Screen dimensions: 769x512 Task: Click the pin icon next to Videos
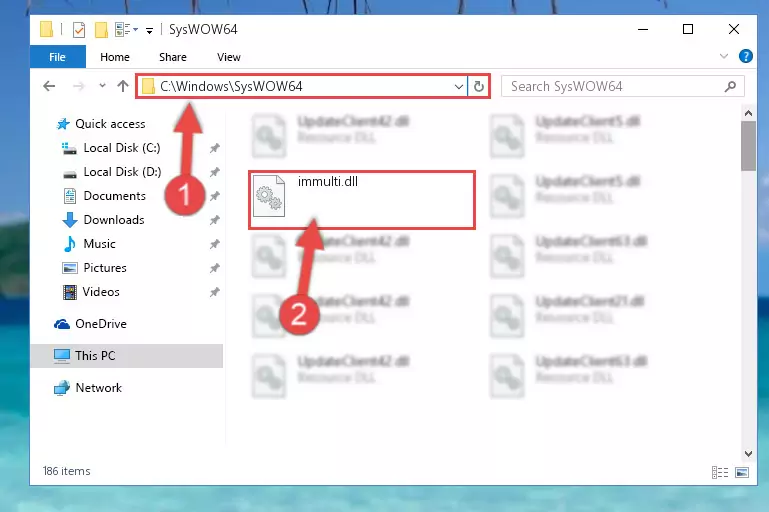(x=214, y=292)
